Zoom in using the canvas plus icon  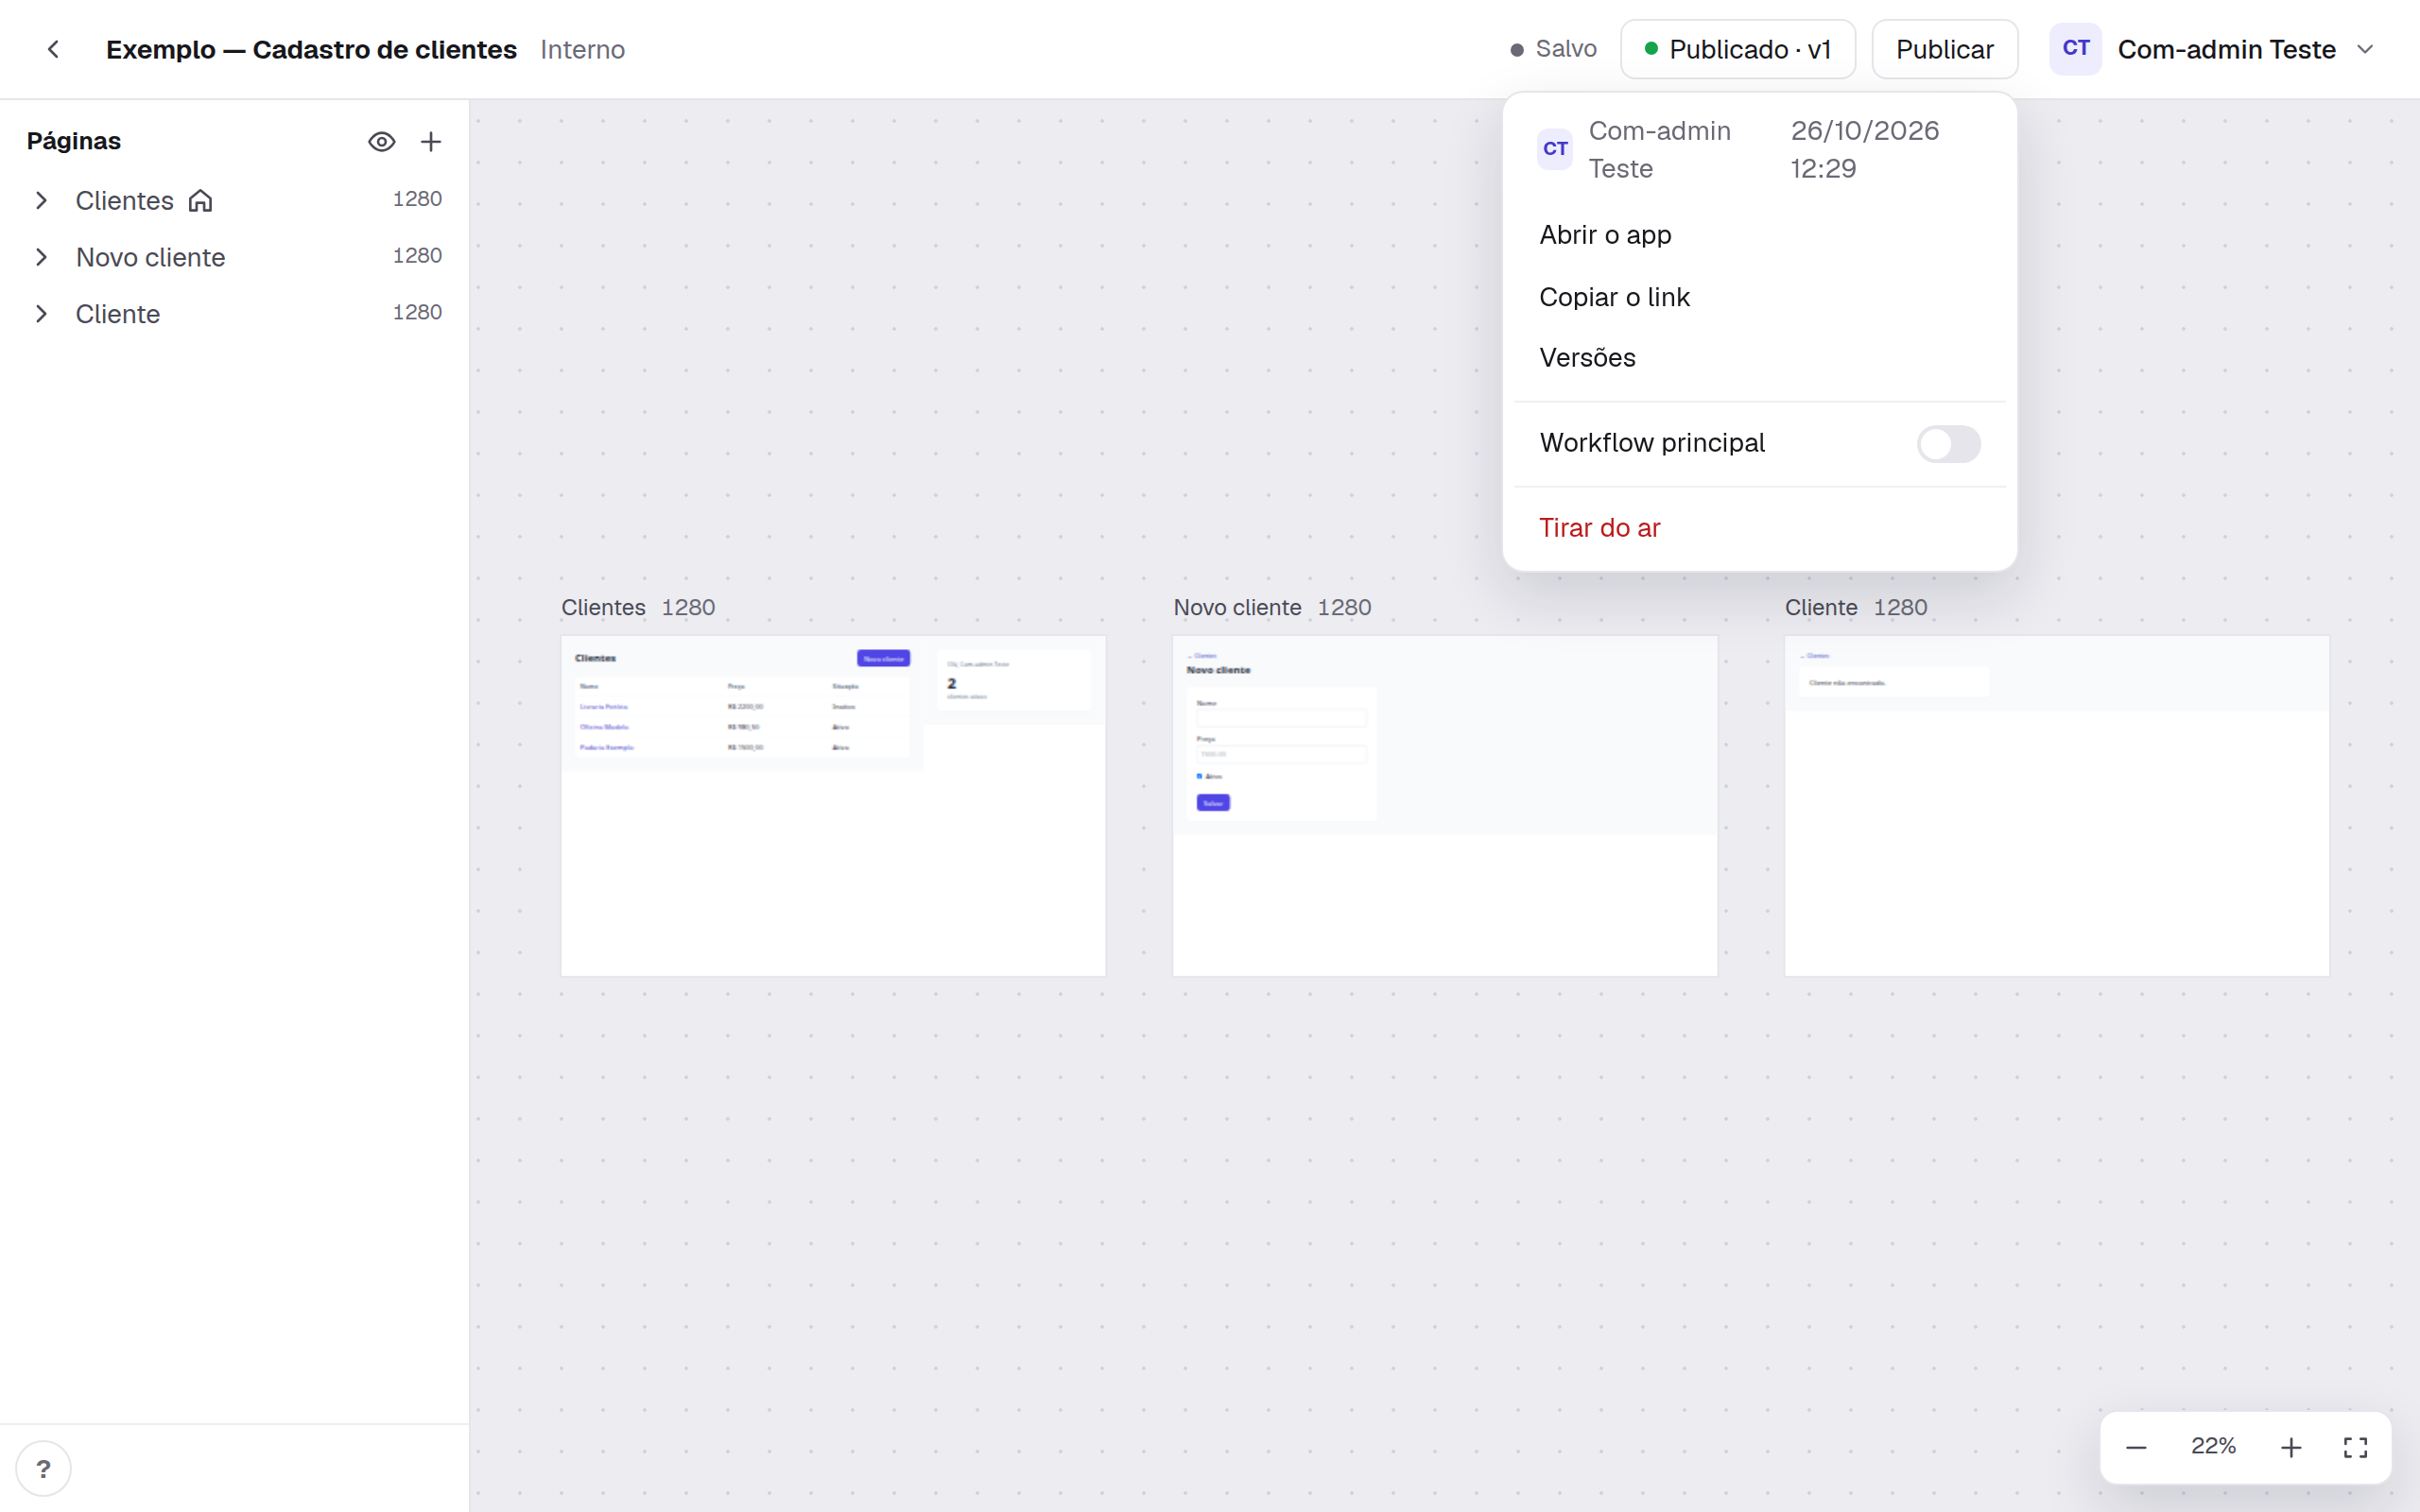[x=2291, y=1447]
